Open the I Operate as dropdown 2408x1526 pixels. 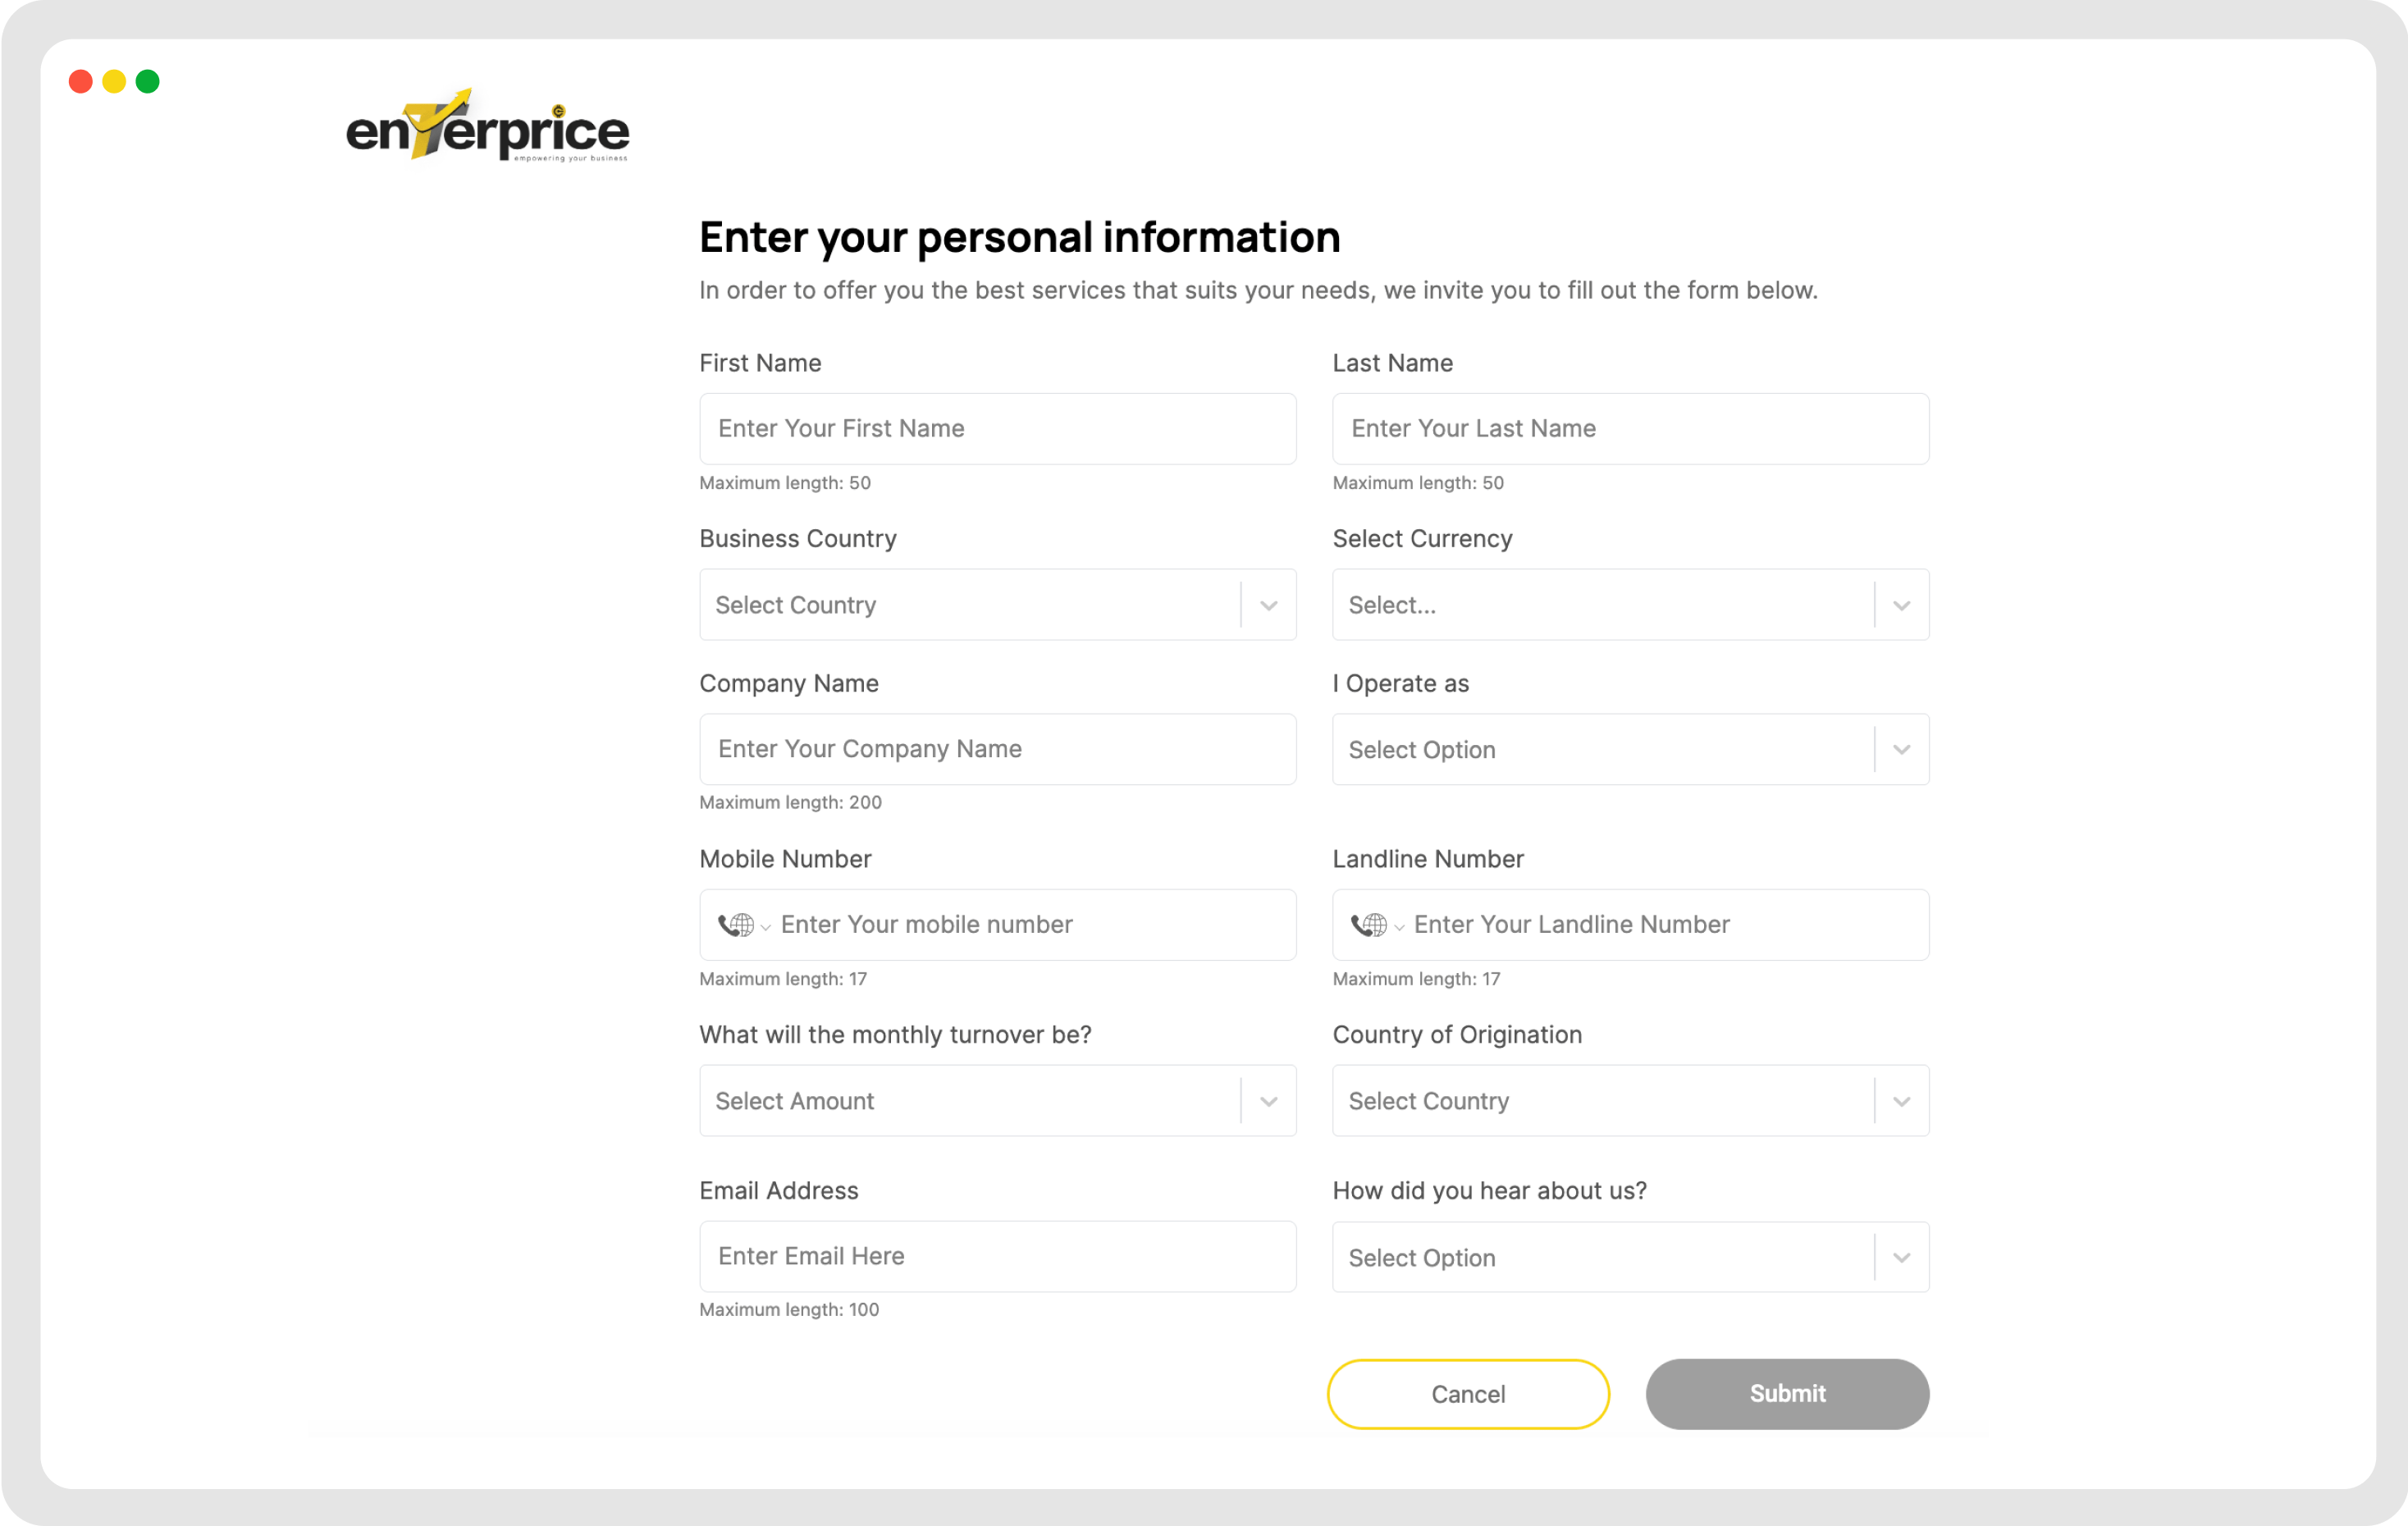tap(1630, 750)
